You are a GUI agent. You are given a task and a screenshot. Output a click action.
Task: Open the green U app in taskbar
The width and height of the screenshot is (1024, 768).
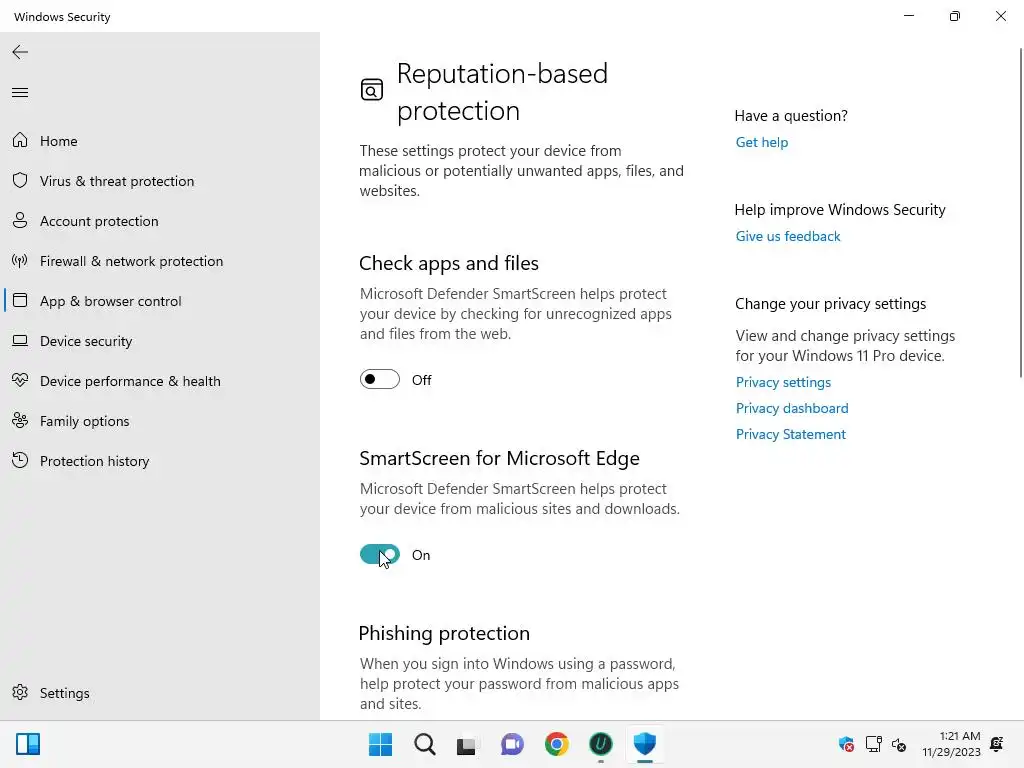tap(601, 744)
